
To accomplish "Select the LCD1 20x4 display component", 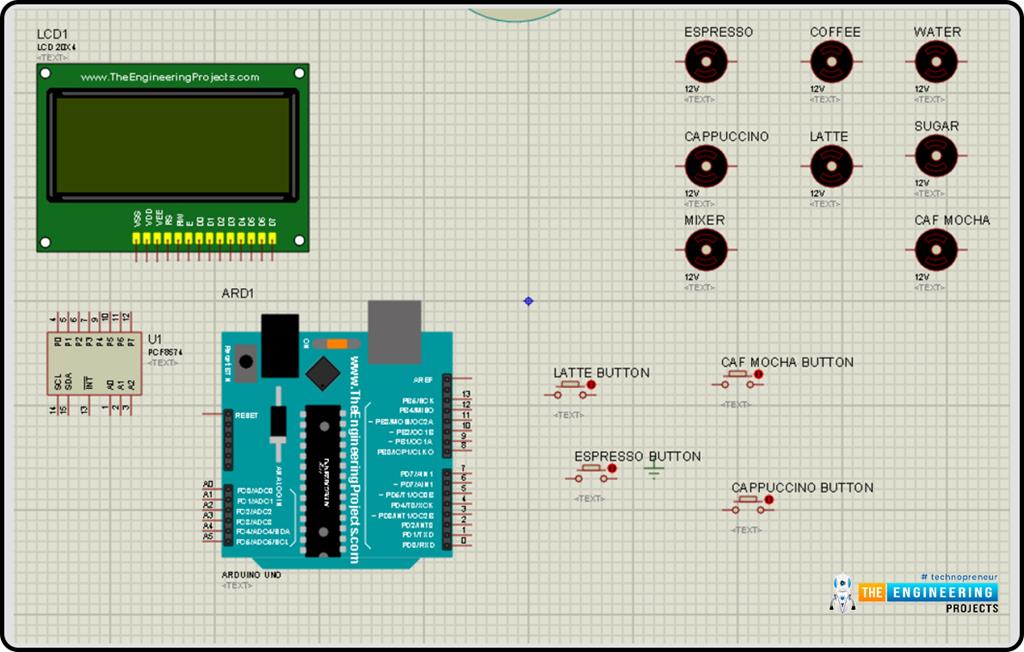I will click(175, 155).
